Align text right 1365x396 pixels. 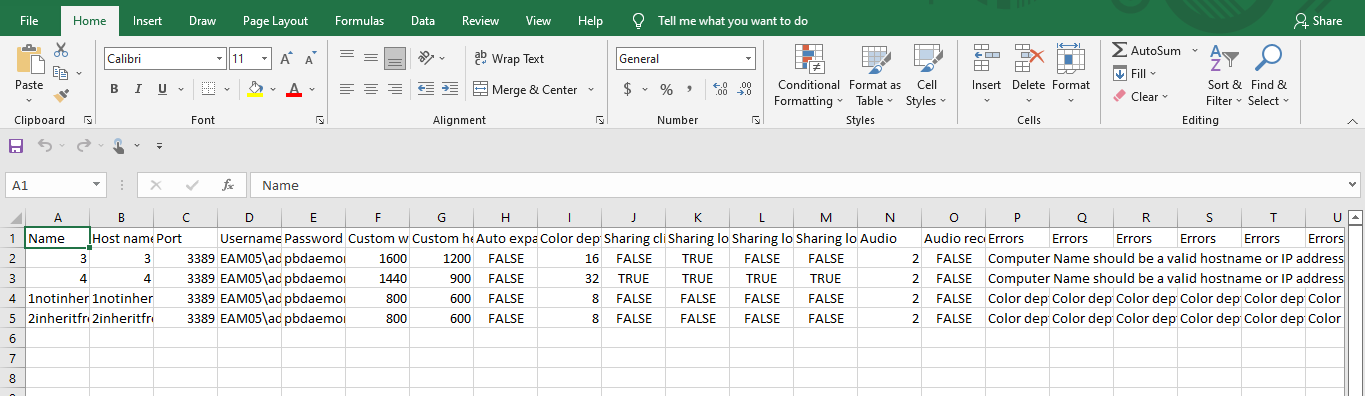pyautogui.click(x=395, y=89)
